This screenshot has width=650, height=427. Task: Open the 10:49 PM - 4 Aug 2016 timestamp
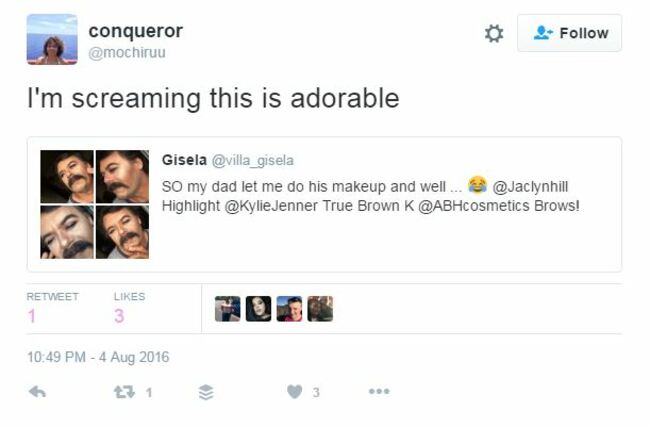pos(98,357)
